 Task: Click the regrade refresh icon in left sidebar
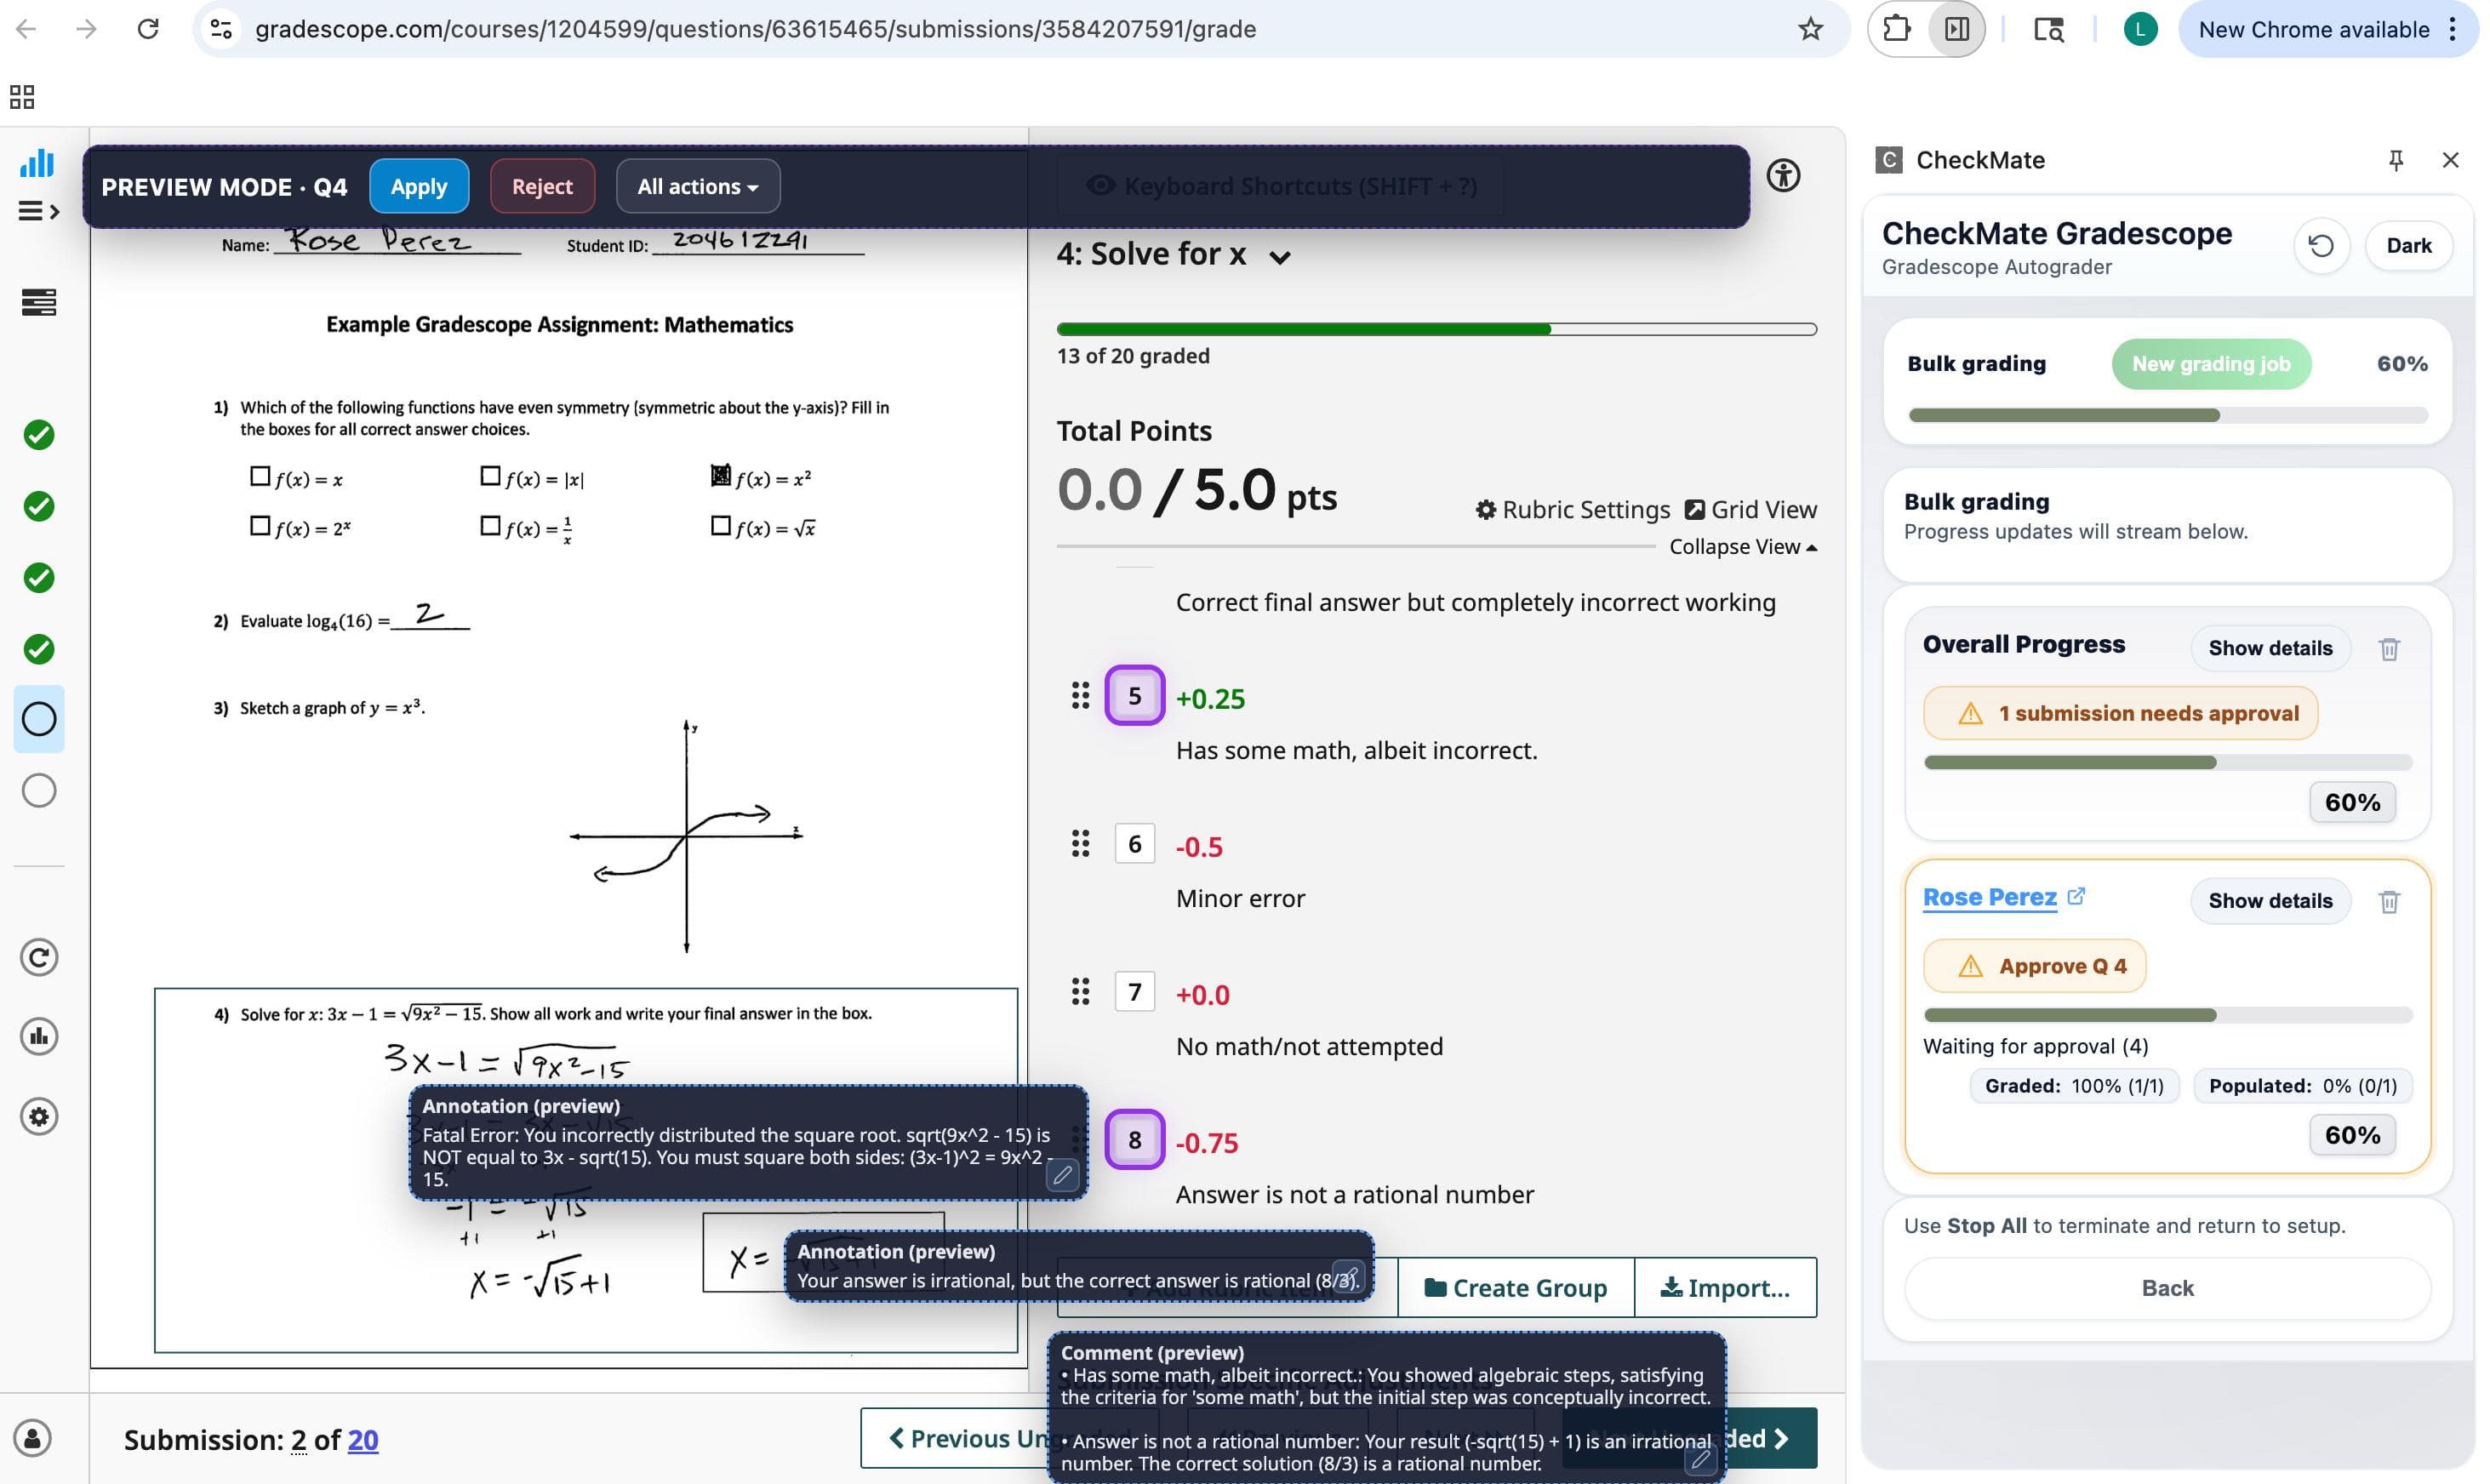[x=38, y=957]
